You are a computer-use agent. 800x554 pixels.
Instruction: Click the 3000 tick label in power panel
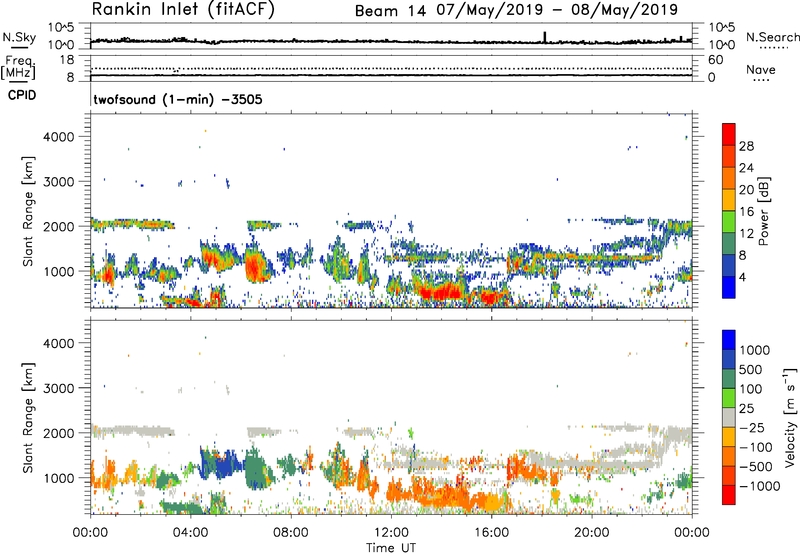59,182
